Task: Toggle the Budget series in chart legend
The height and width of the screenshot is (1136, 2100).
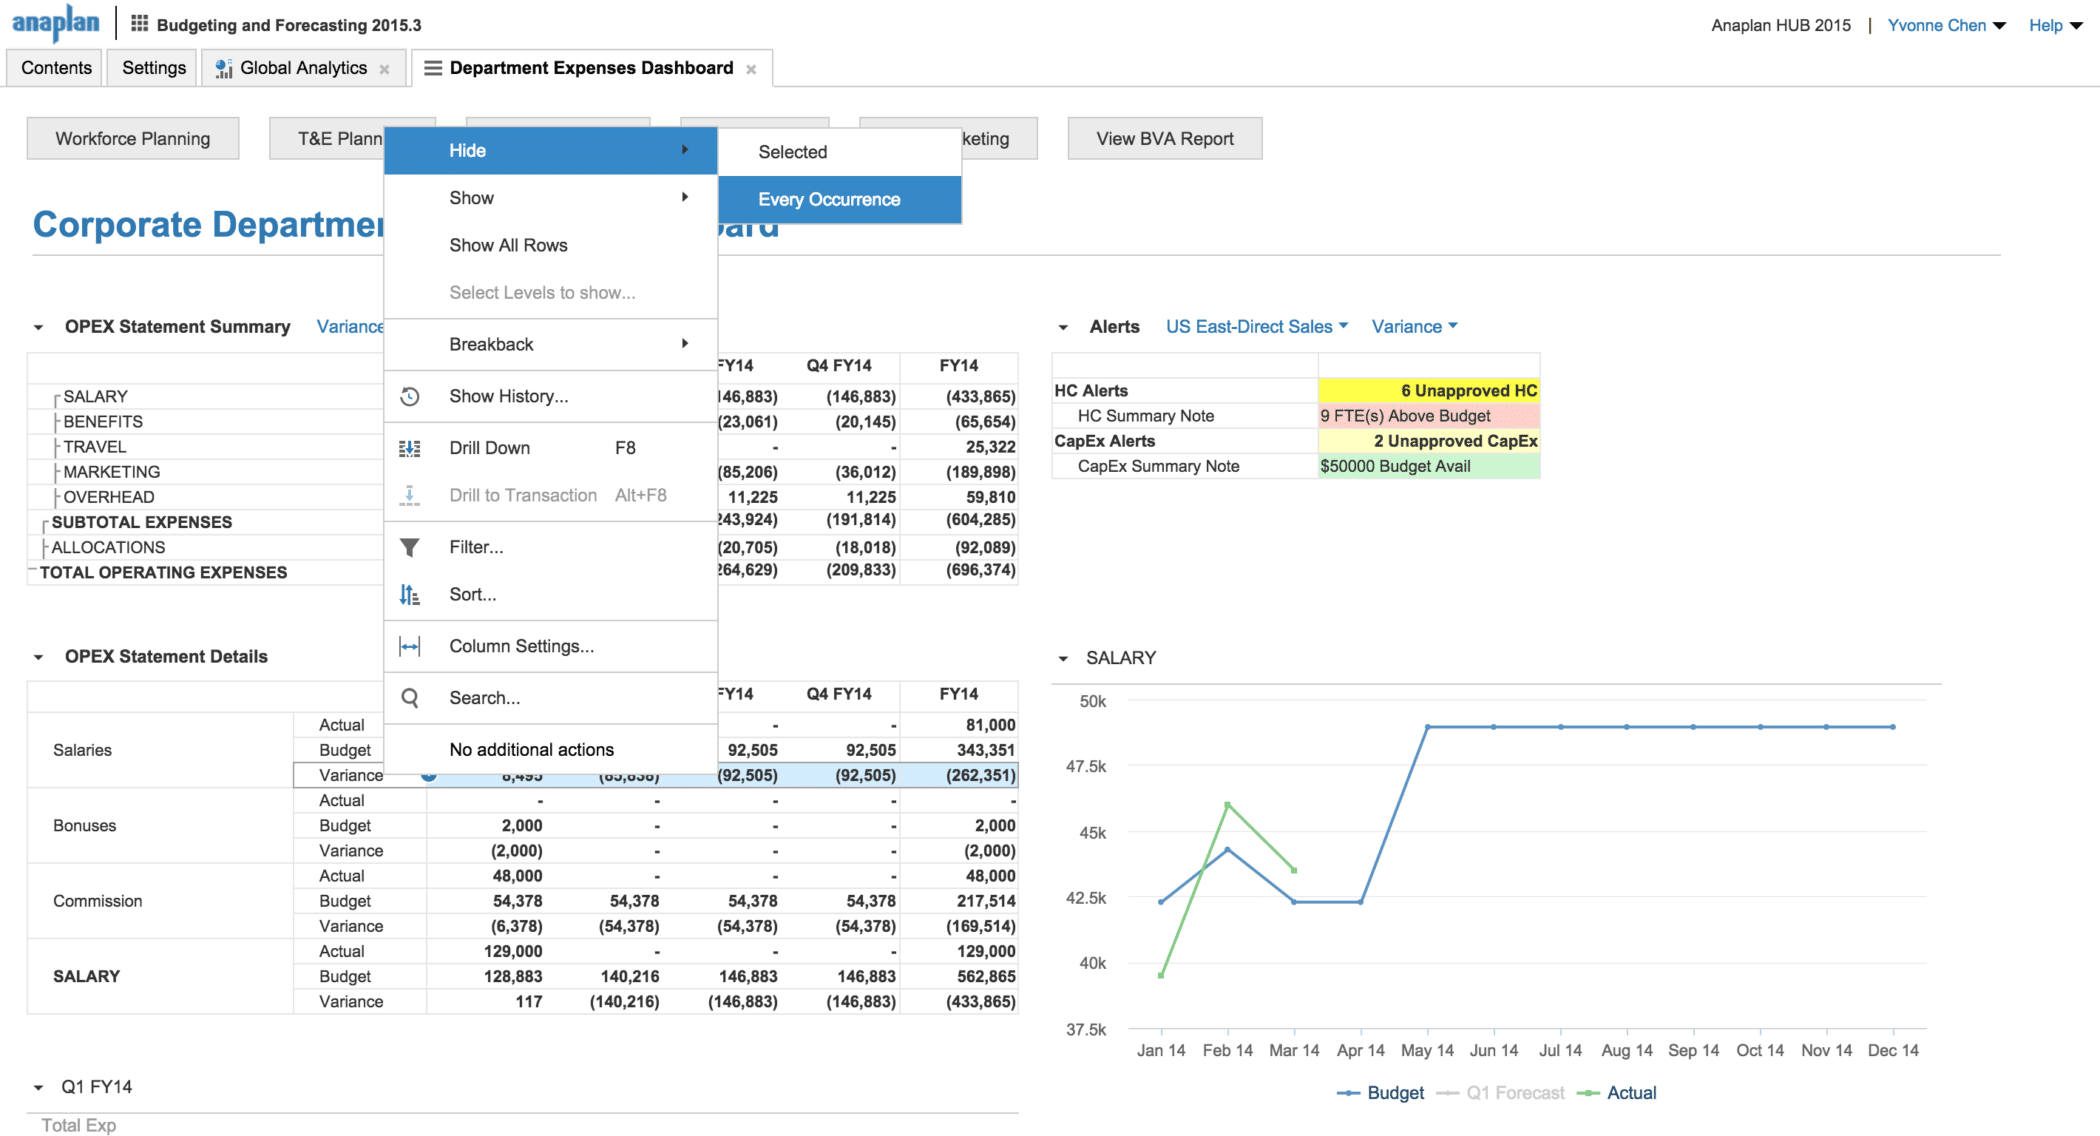Action: coord(1380,1093)
